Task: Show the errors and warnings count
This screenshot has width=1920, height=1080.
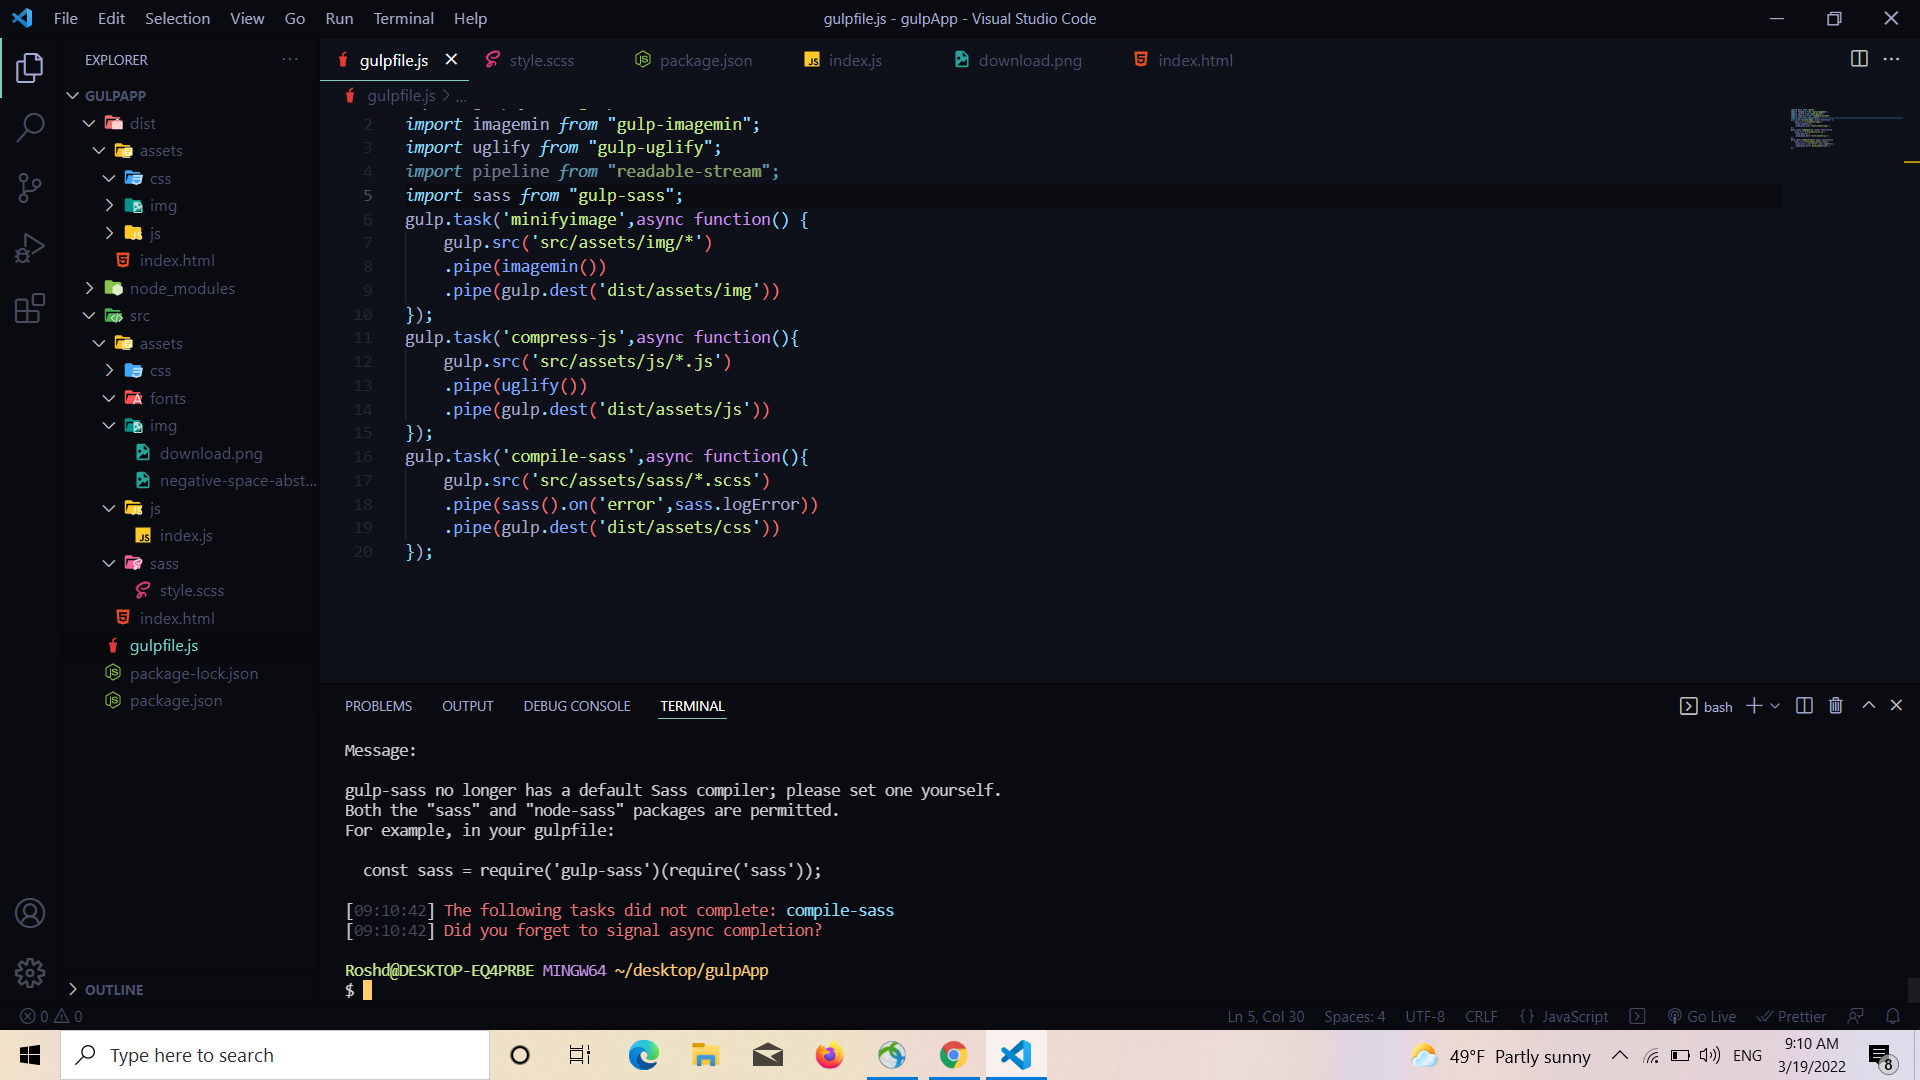Action: [51, 1016]
